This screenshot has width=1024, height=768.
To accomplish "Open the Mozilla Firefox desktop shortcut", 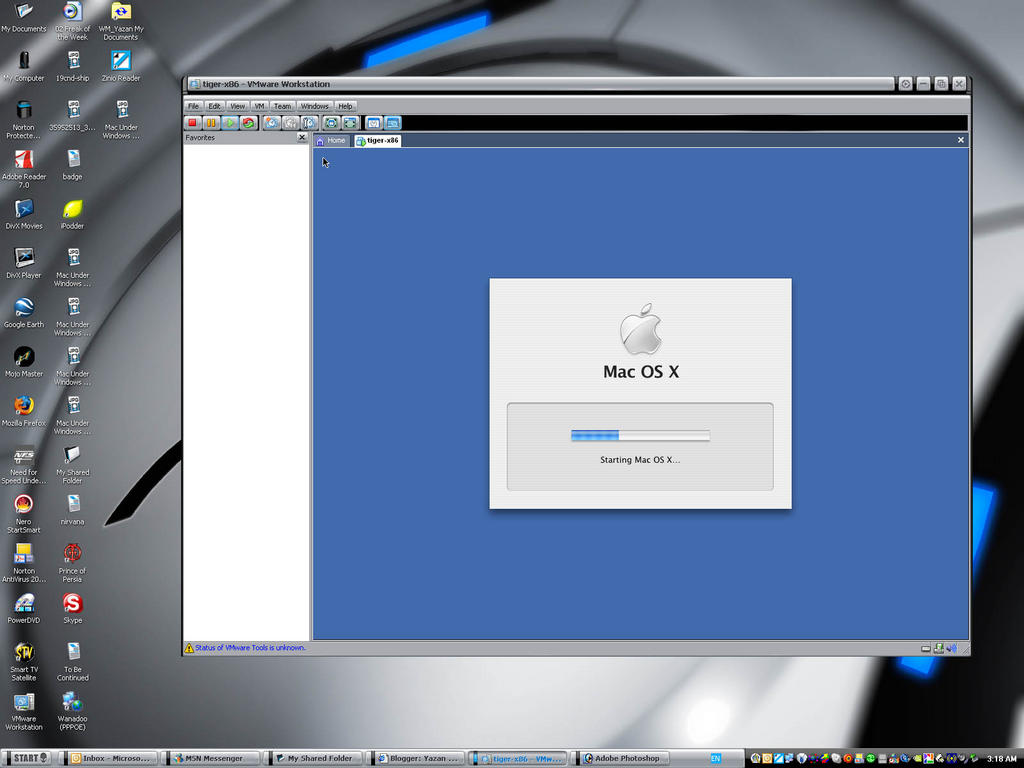I will pyautogui.click(x=24, y=410).
